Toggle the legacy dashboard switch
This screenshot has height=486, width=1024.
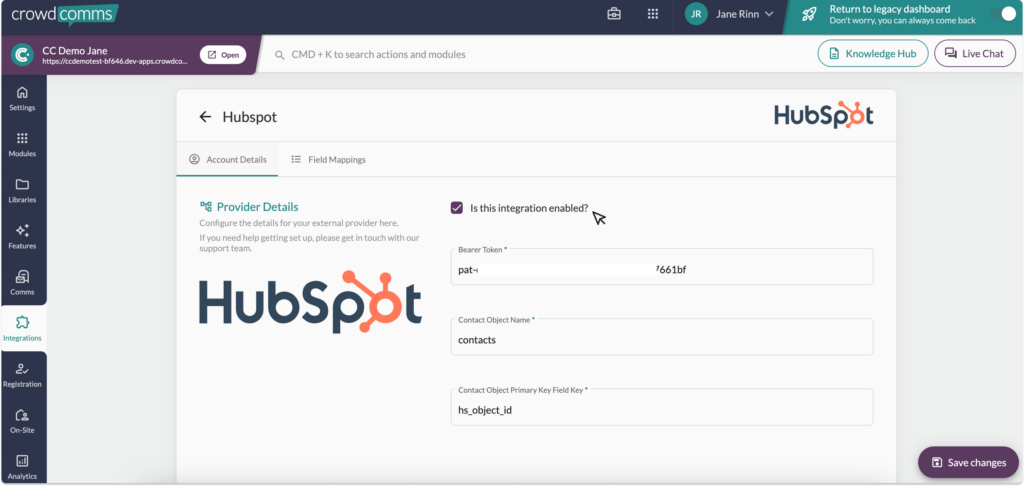(1003, 14)
